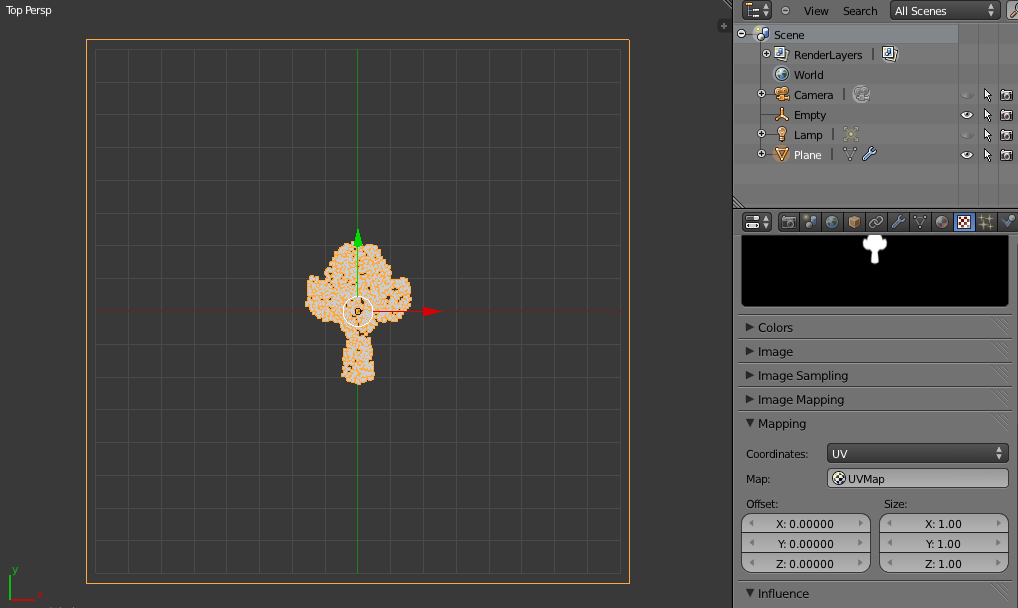Click the lamp data icon beside Lamp
The width and height of the screenshot is (1018, 608).
[850, 134]
